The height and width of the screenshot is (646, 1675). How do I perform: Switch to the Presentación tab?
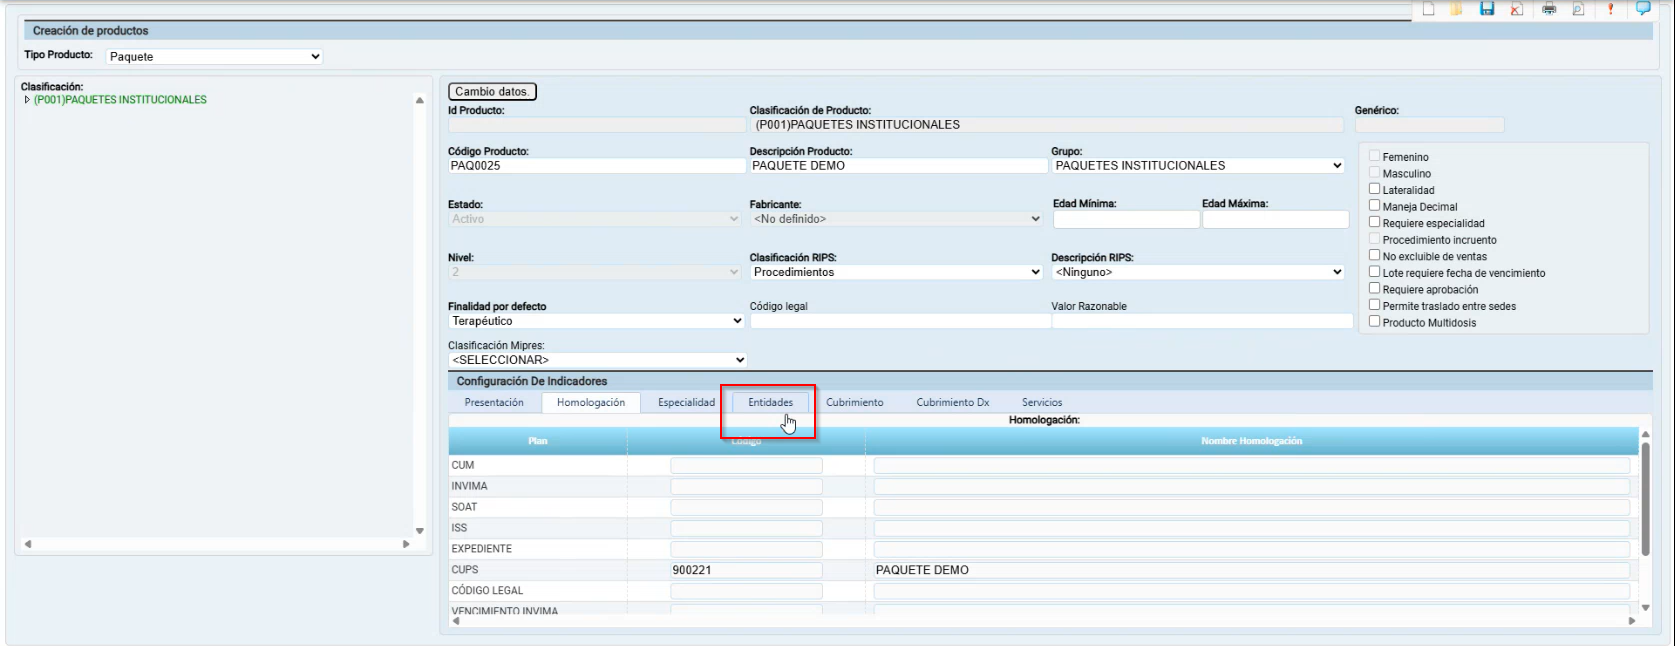pyautogui.click(x=494, y=402)
